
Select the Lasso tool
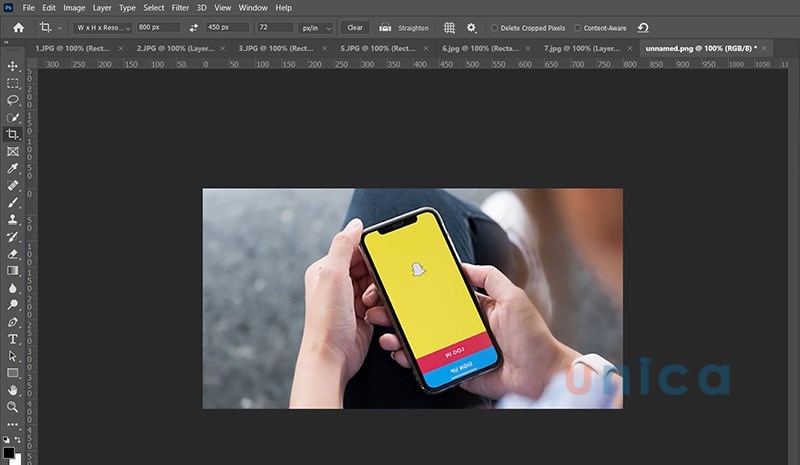click(13, 100)
